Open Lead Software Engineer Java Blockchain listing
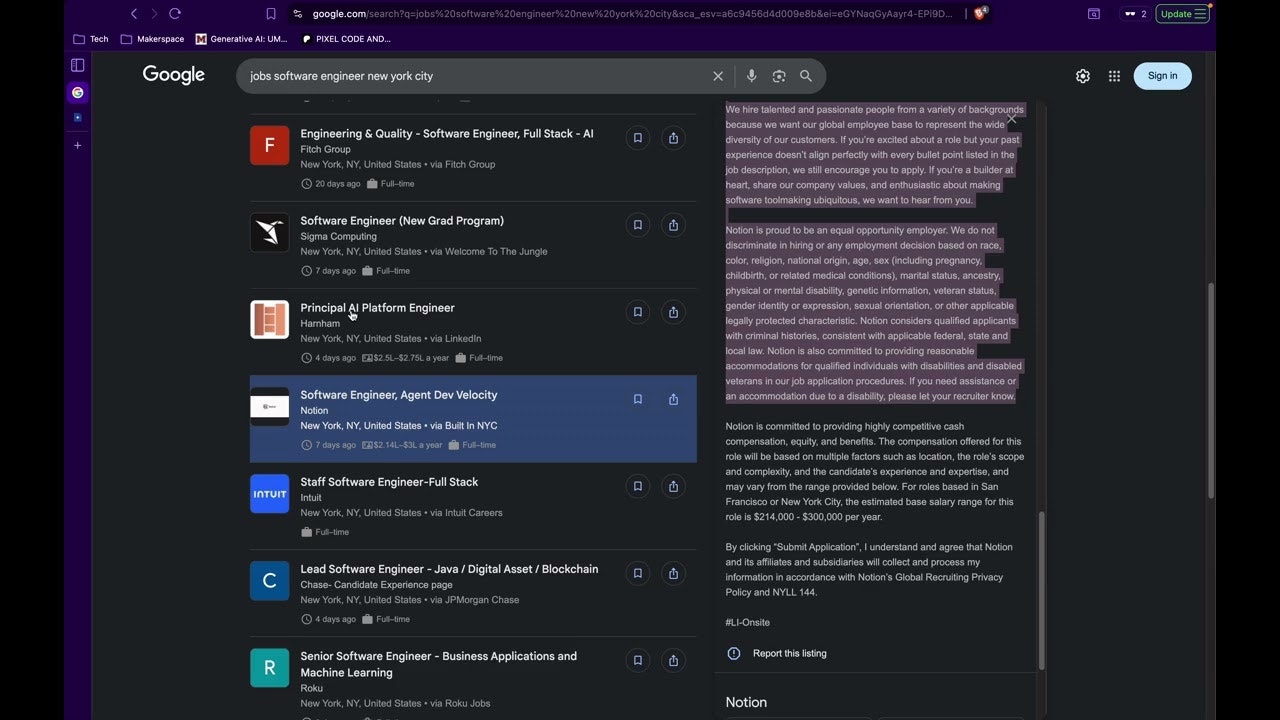 pyautogui.click(x=449, y=569)
